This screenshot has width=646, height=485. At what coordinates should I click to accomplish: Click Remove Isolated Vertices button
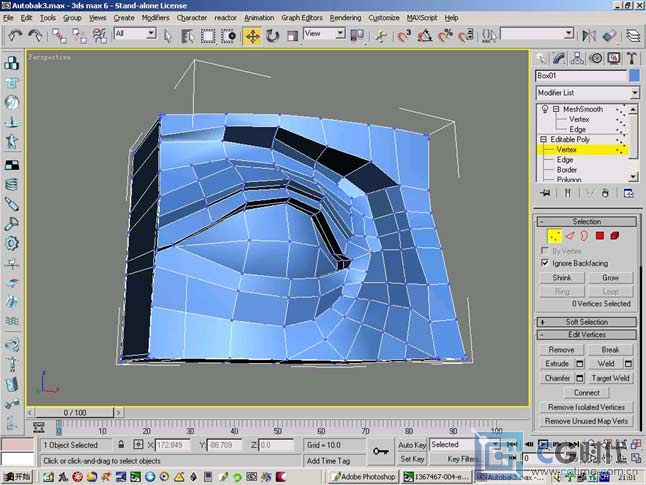tap(586, 407)
